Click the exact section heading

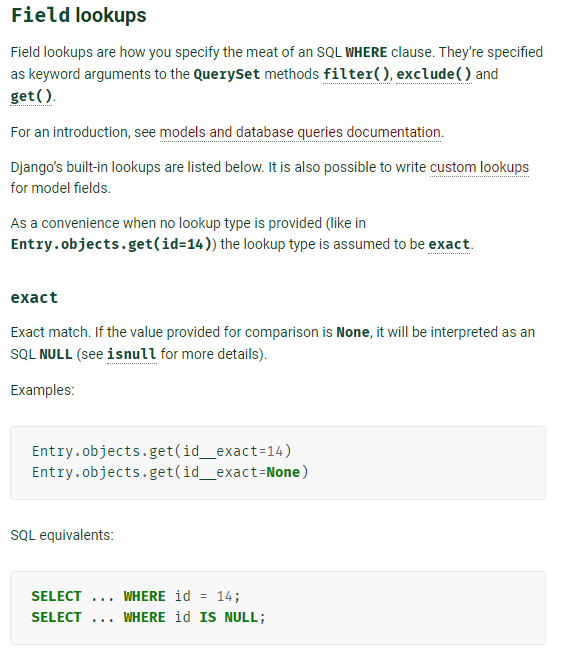(34, 298)
